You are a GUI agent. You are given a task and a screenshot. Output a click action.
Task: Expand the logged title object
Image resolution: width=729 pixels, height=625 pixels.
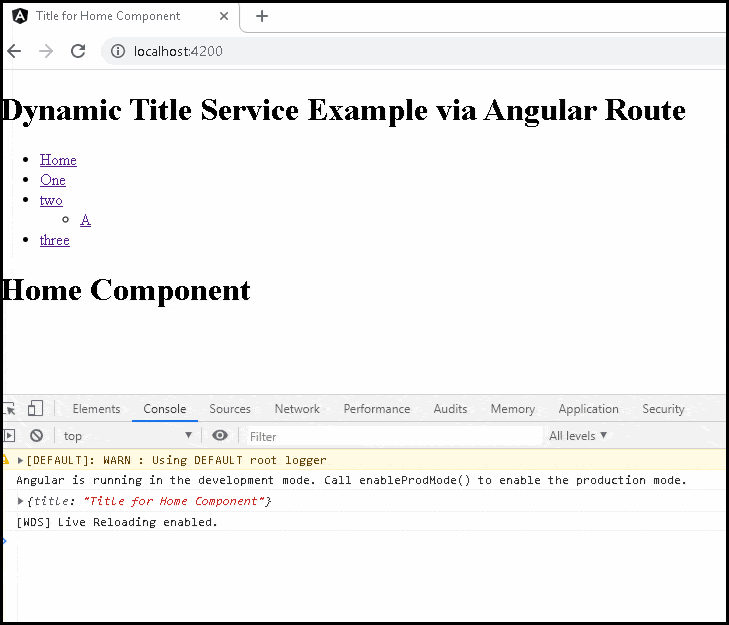click(x=21, y=501)
